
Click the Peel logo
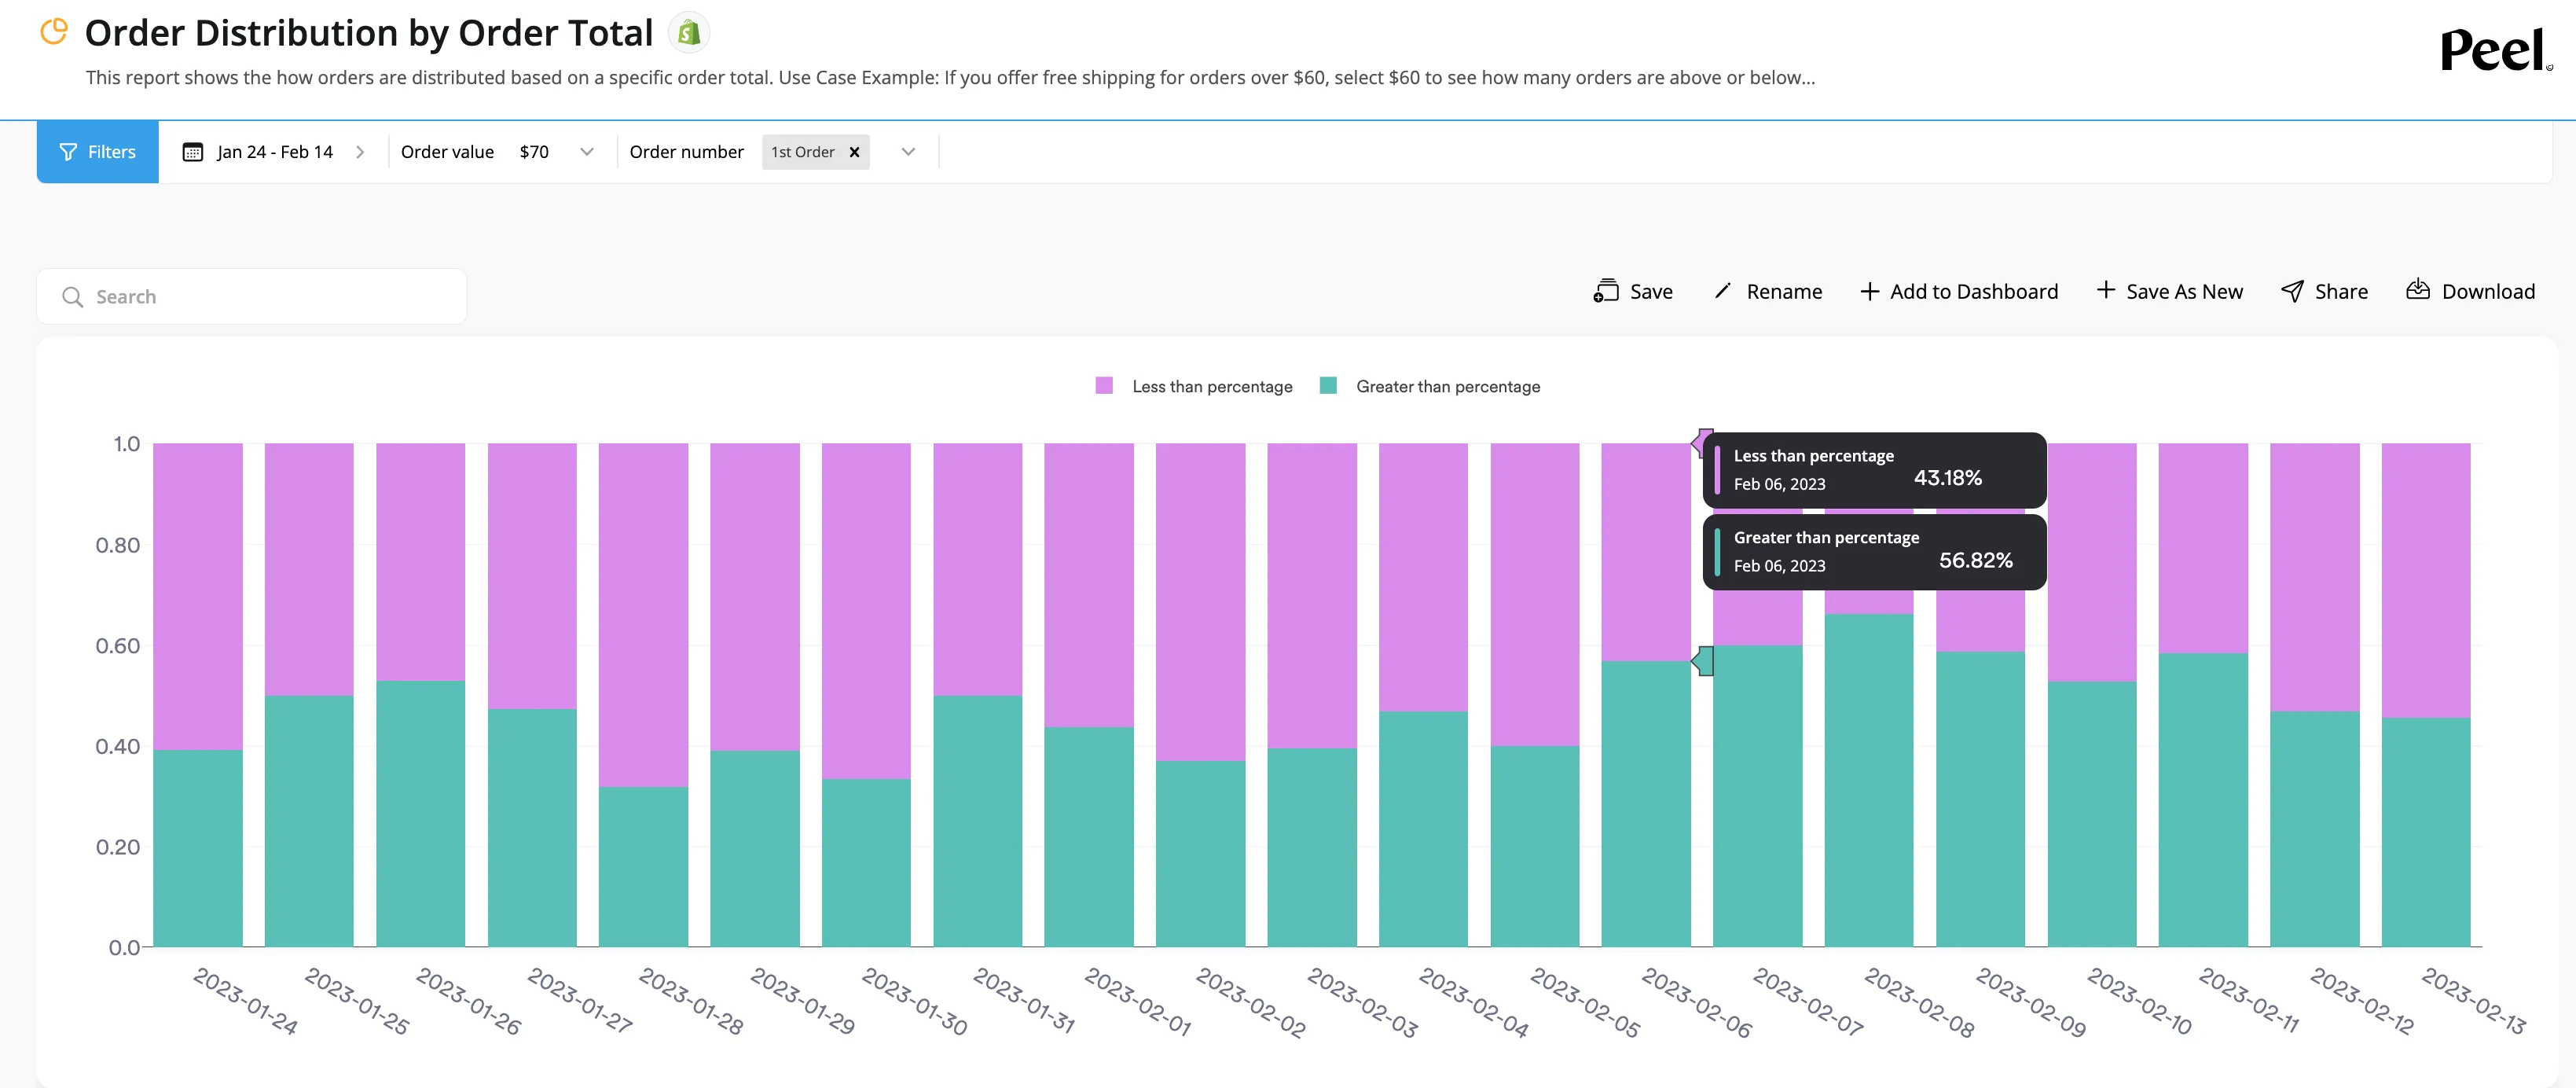[2495, 50]
